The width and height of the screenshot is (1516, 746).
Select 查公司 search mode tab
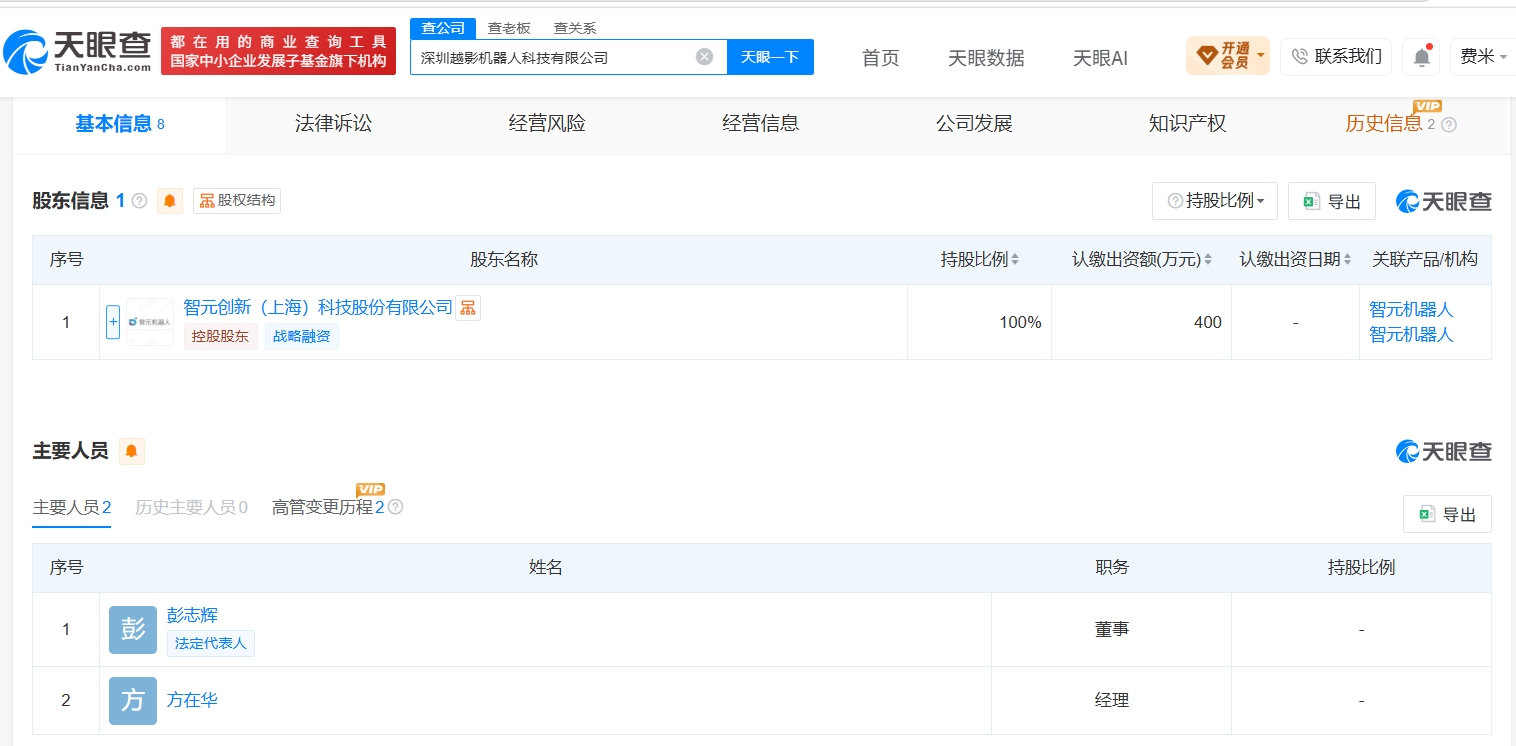(443, 28)
